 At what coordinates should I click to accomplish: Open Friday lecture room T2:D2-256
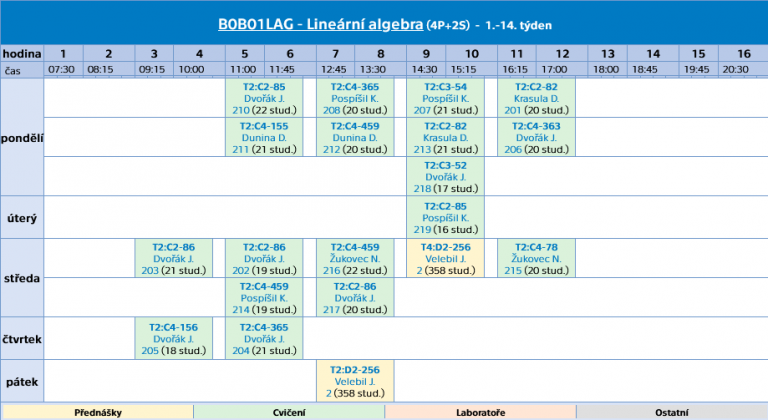pos(355,370)
